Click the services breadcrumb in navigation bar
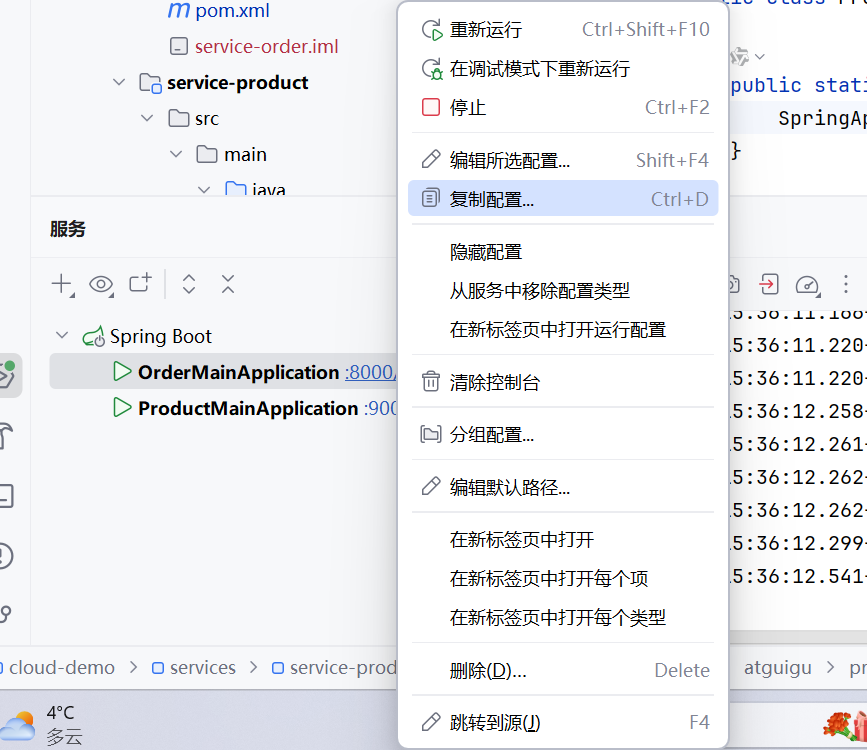Viewport: 867px width, 750px height. click(202, 668)
